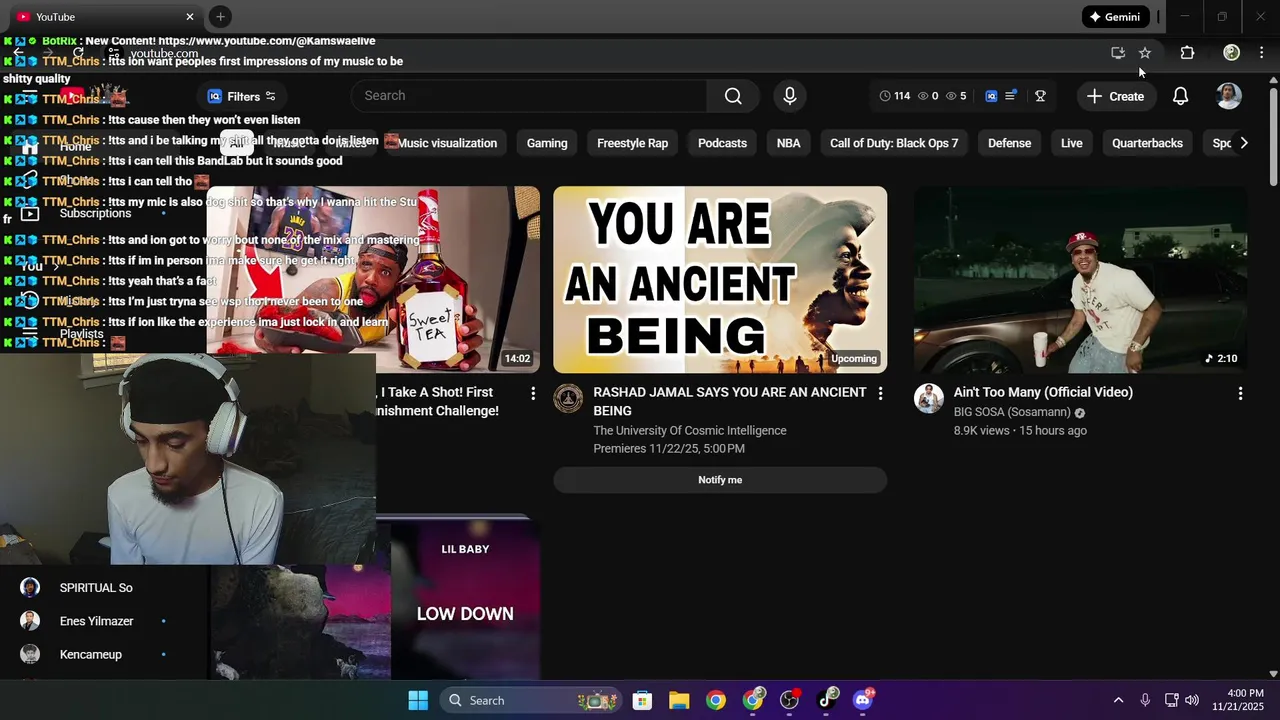Bookmark this page with the star icon
The height and width of the screenshot is (720, 1280).
click(x=1145, y=53)
